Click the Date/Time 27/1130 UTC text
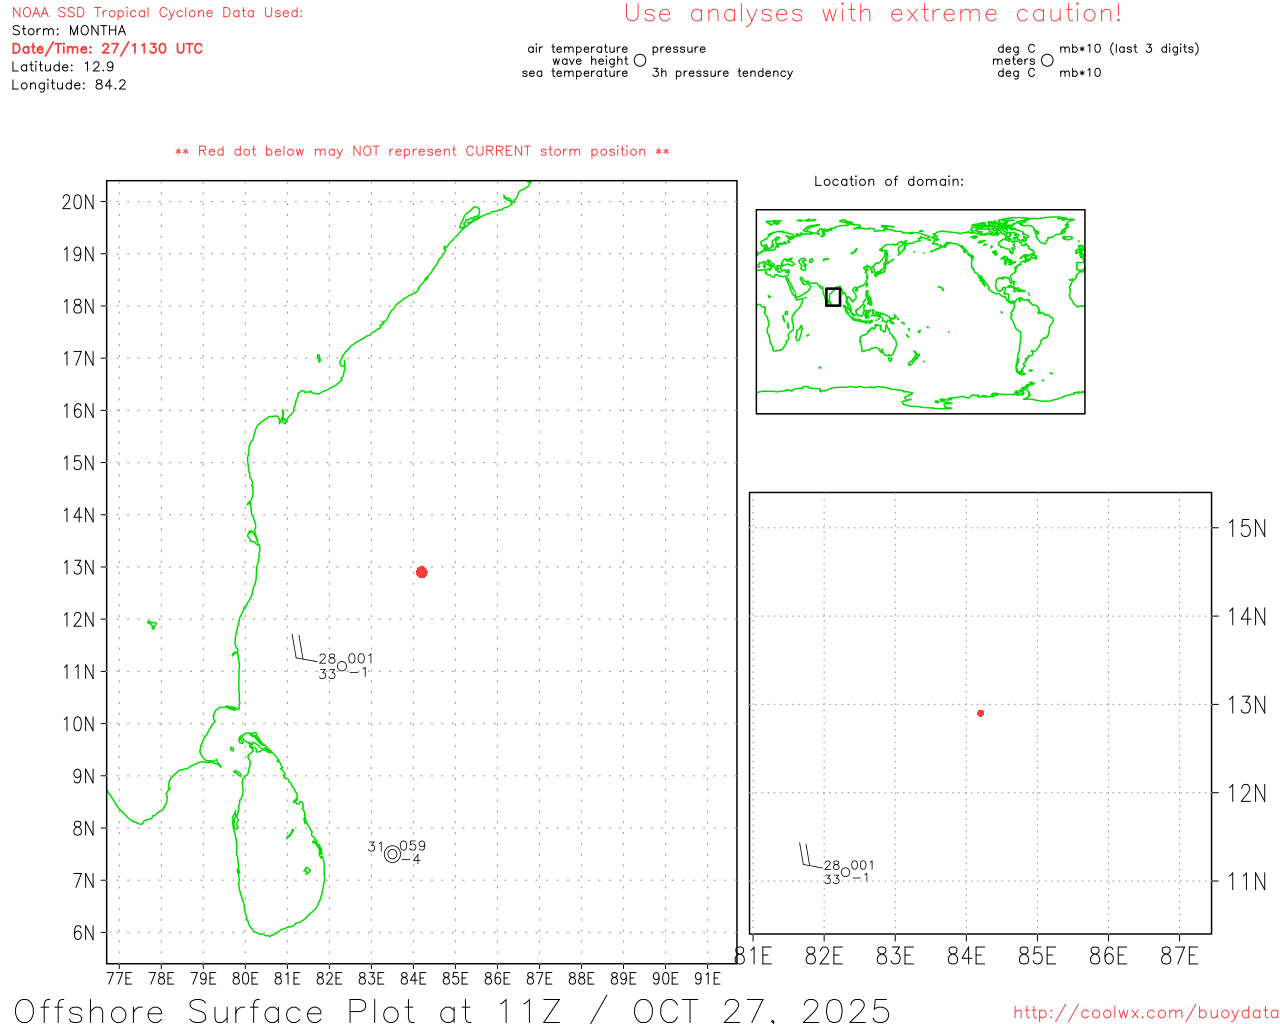The height and width of the screenshot is (1024, 1280). [107, 48]
